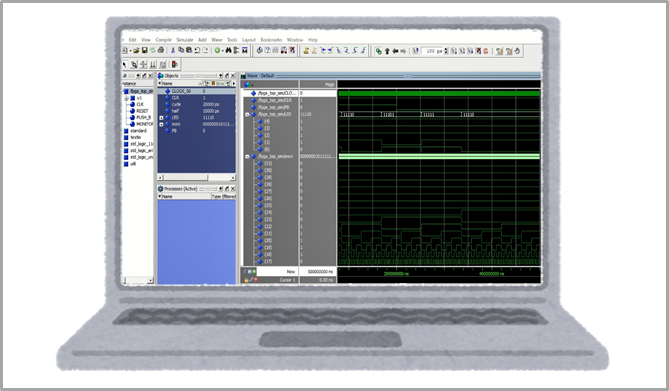Screen dimensions: 669x391
Task: Click the Save icon in the toolbar
Action: pos(145,50)
